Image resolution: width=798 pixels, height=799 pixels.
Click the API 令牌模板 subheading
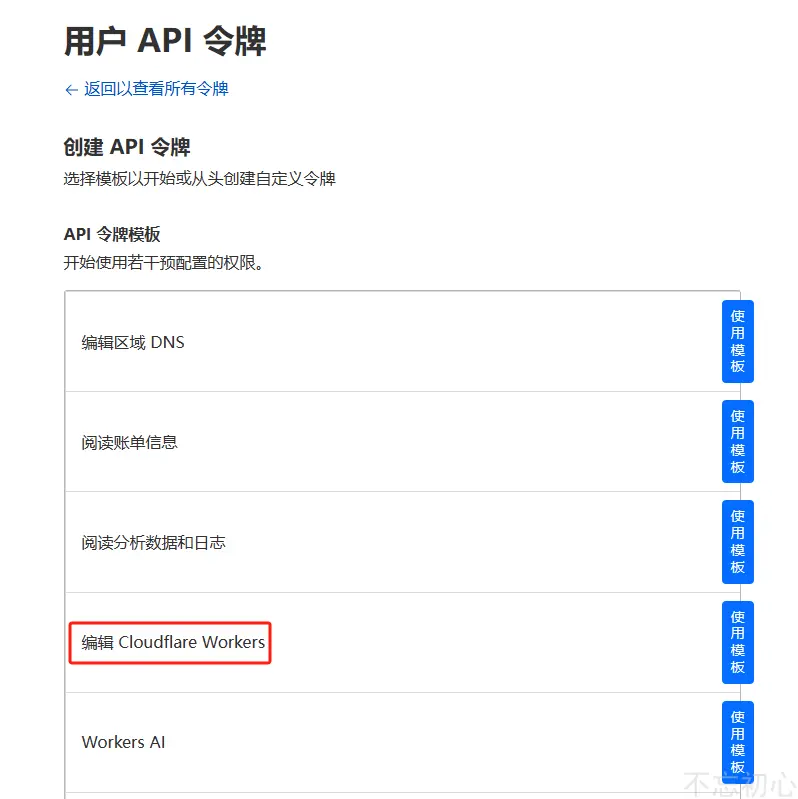coord(112,234)
